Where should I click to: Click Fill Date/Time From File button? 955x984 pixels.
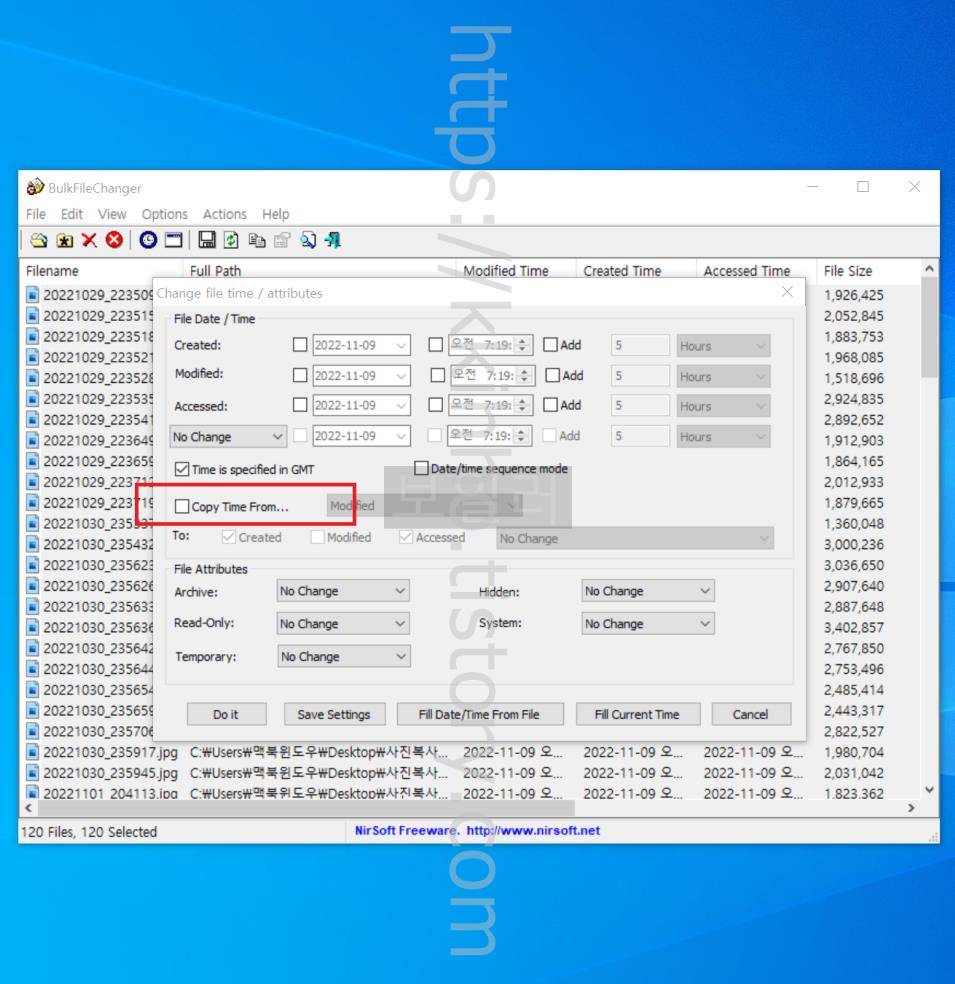tap(480, 714)
